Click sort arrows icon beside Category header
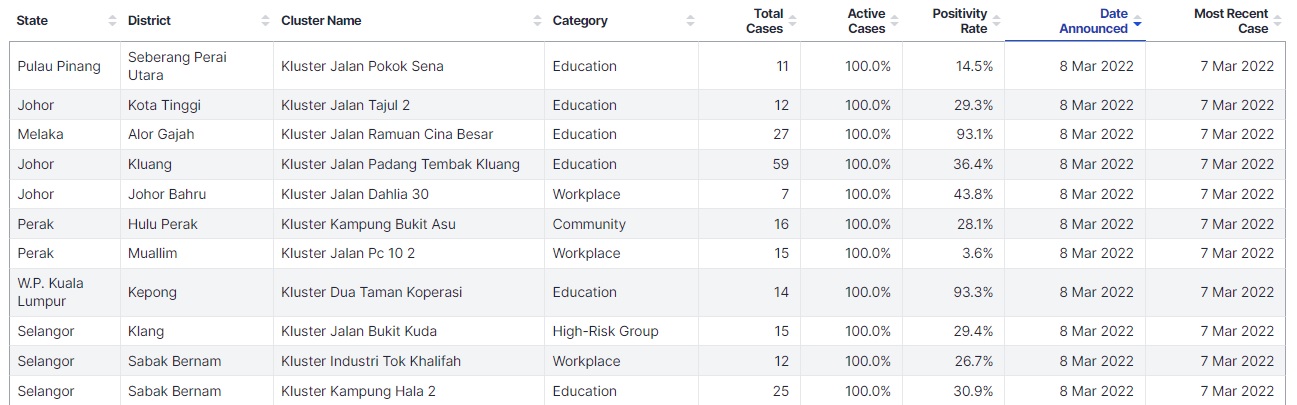 pos(691,21)
